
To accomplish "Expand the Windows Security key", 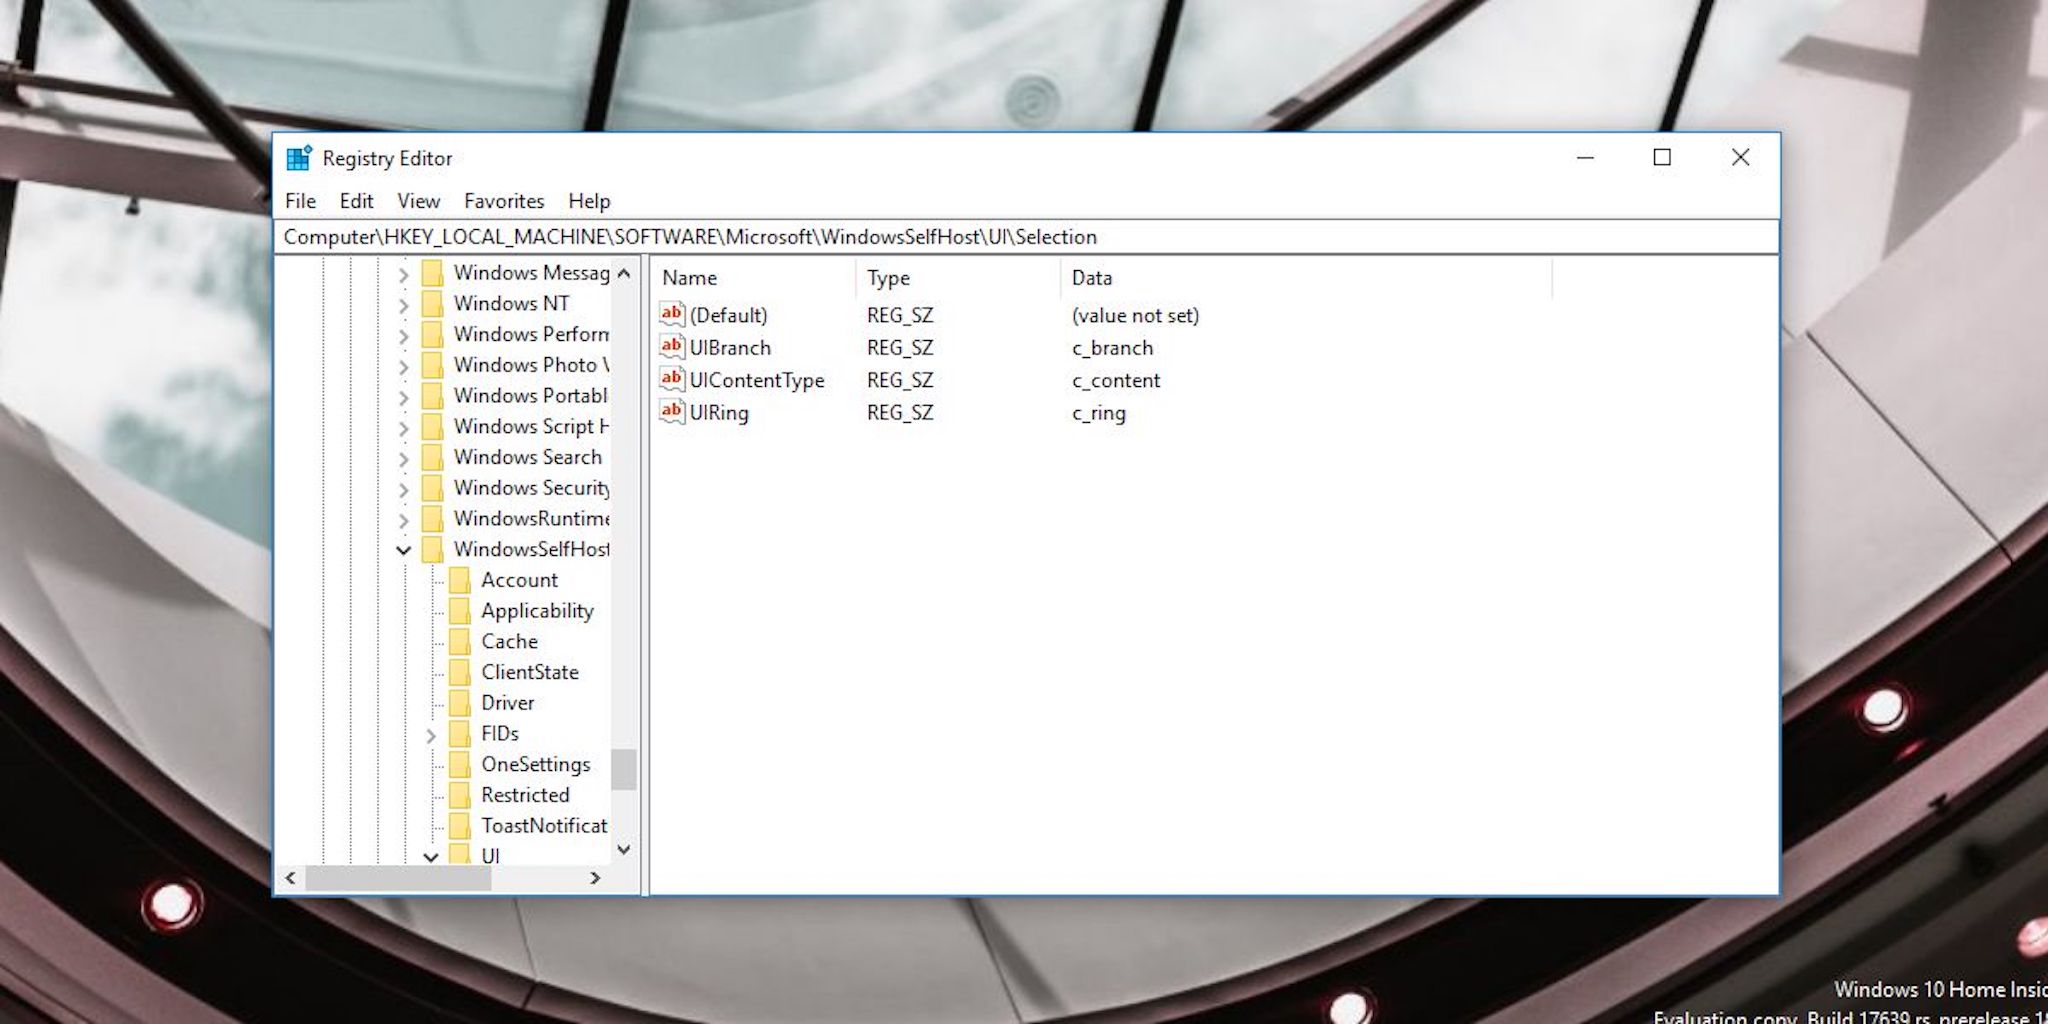I will (x=403, y=490).
